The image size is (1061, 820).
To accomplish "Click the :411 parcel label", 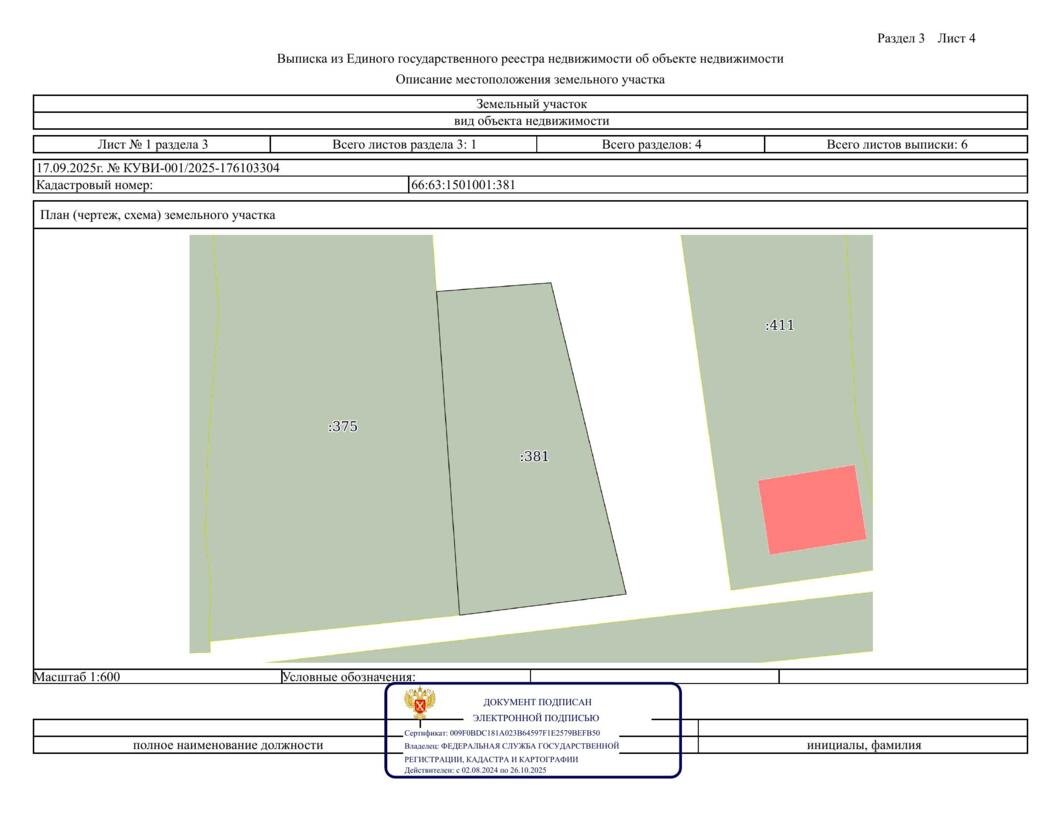I will (780, 325).
